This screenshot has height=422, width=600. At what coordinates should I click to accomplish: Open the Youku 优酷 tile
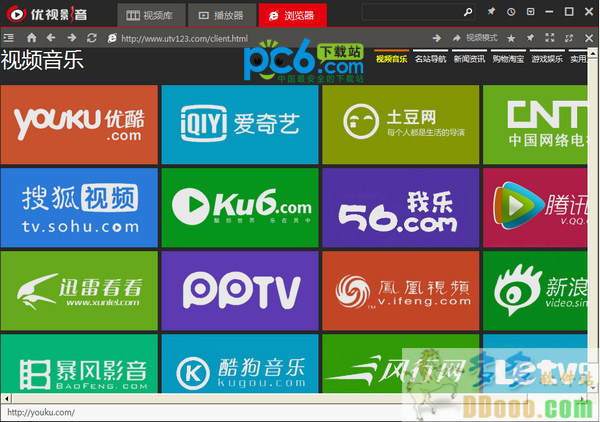click(x=79, y=125)
